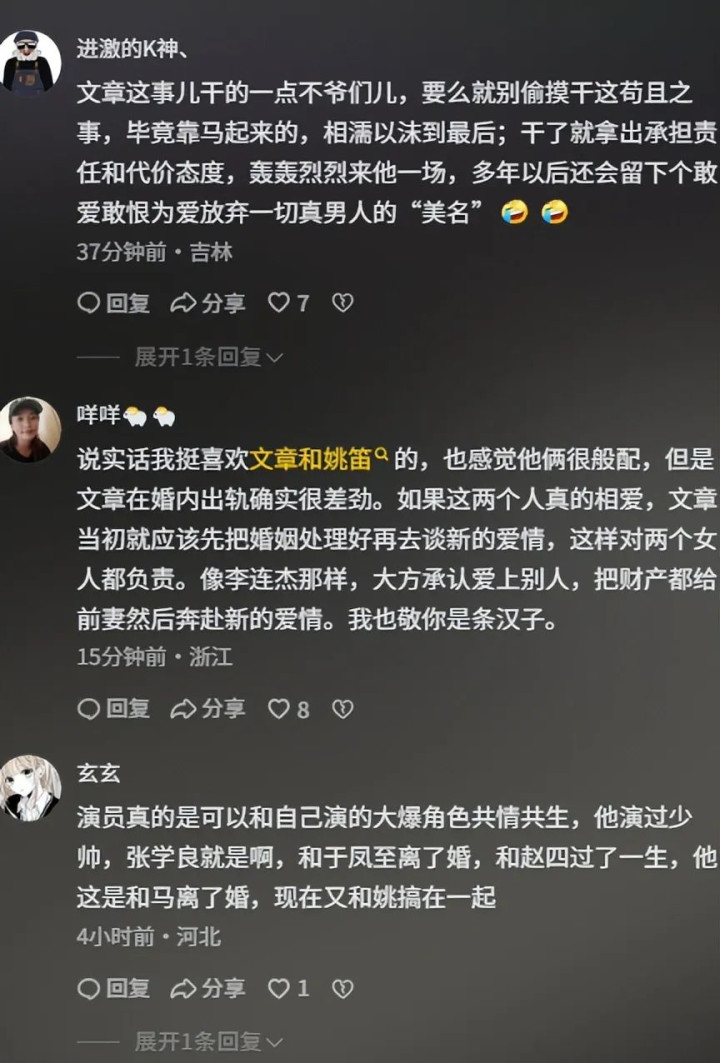Screen dimensions: 720x1063
Task: Open 进激的K神's profile avatar
Action: [30, 62]
